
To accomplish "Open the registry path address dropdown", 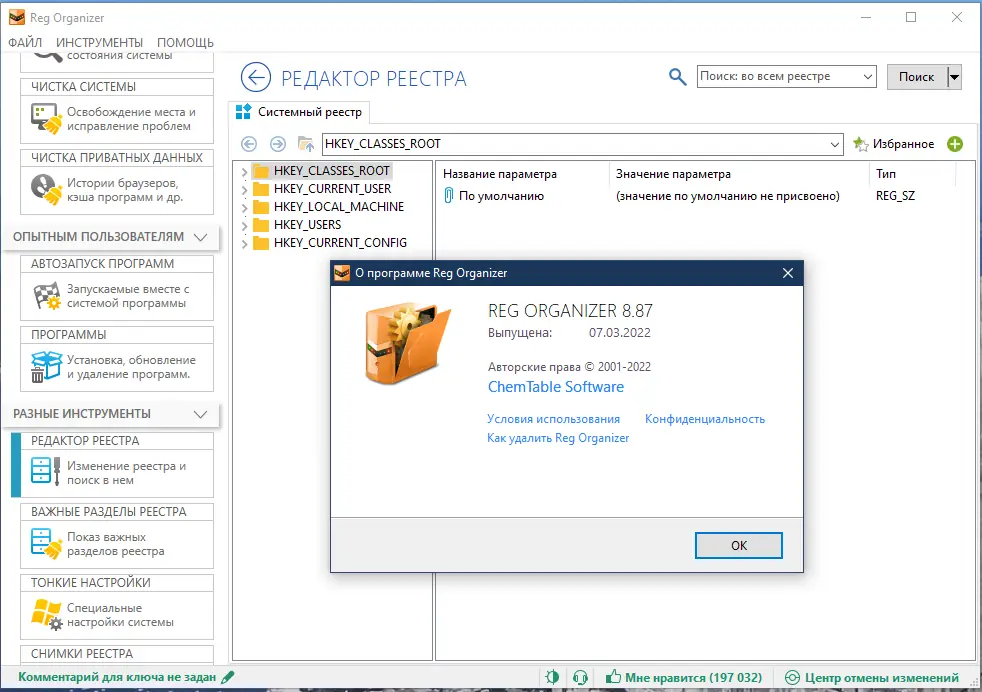I will coord(835,143).
